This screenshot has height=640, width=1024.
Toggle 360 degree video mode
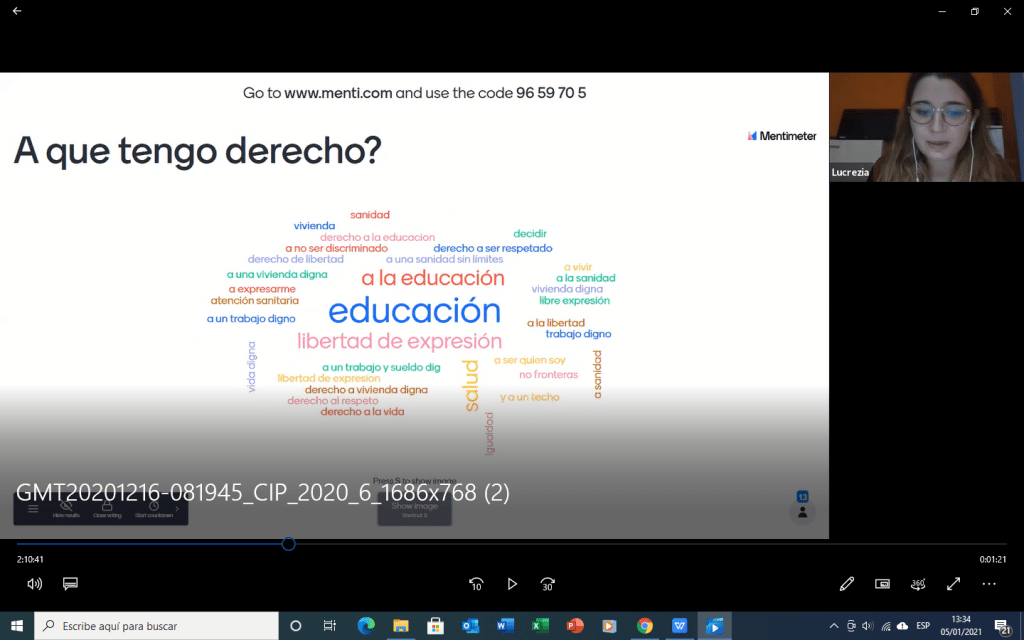coord(918,583)
